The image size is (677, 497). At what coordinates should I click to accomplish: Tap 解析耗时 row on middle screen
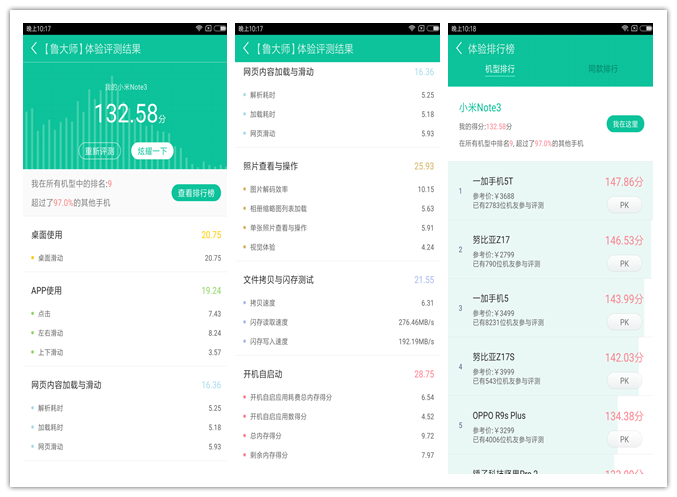click(x=337, y=95)
